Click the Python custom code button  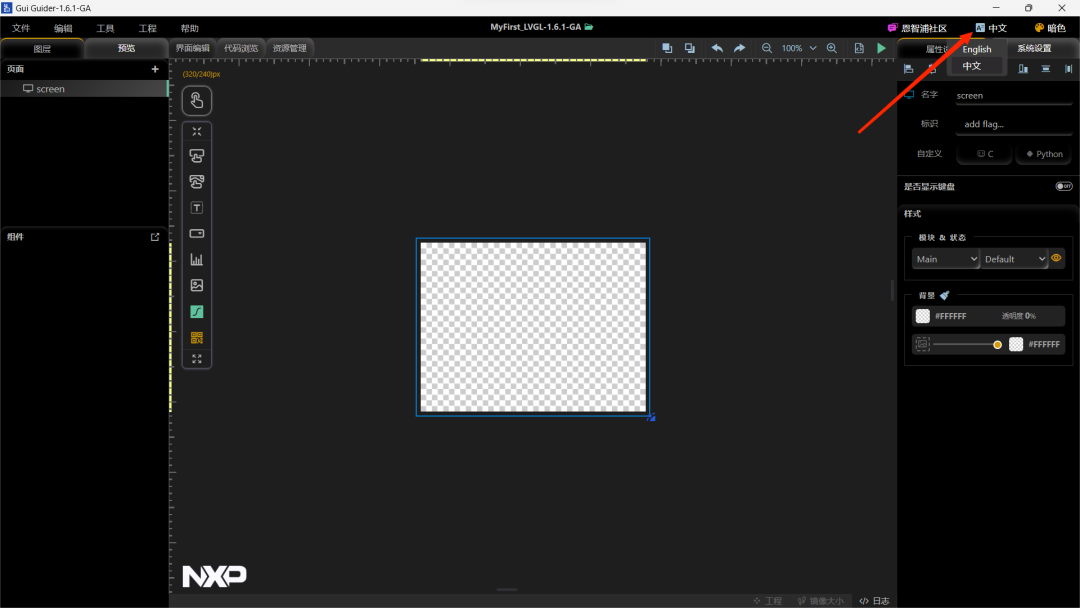pos(1043,154)
